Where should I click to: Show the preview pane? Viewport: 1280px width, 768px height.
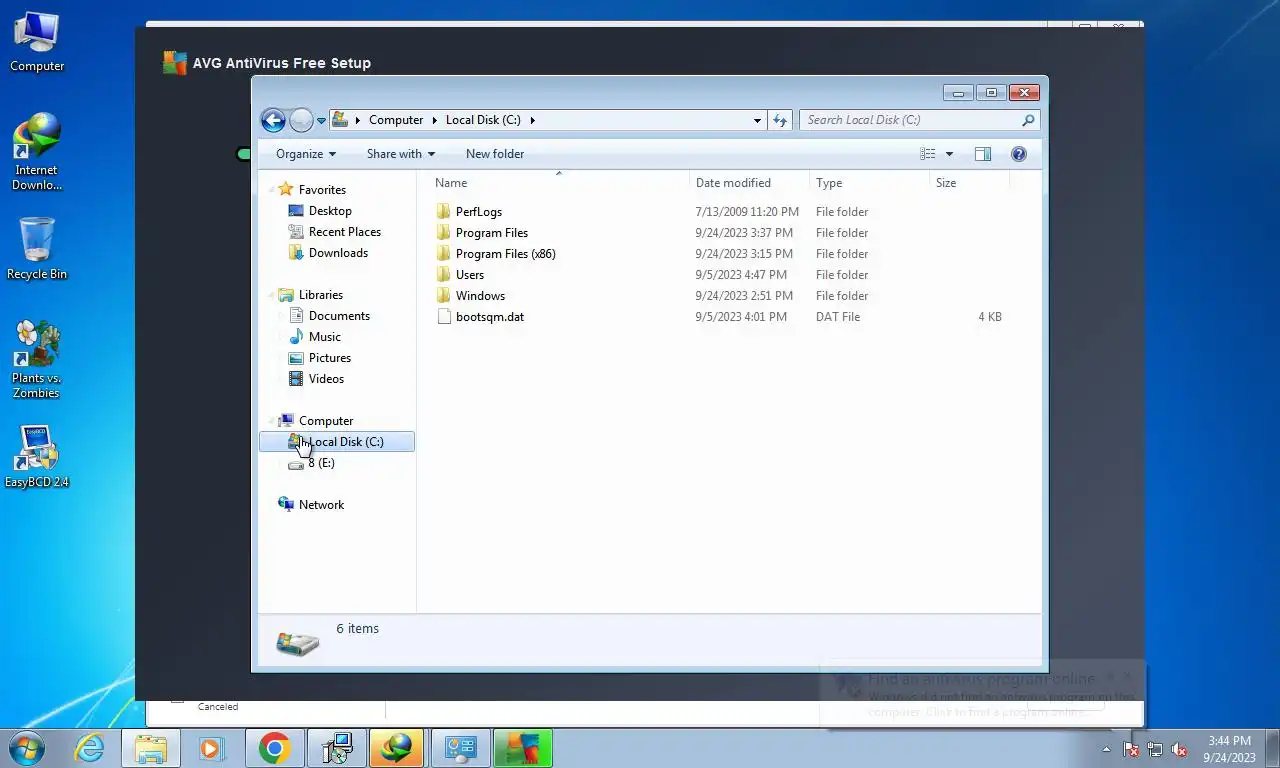pyautogui.click(x=983, y=154)
